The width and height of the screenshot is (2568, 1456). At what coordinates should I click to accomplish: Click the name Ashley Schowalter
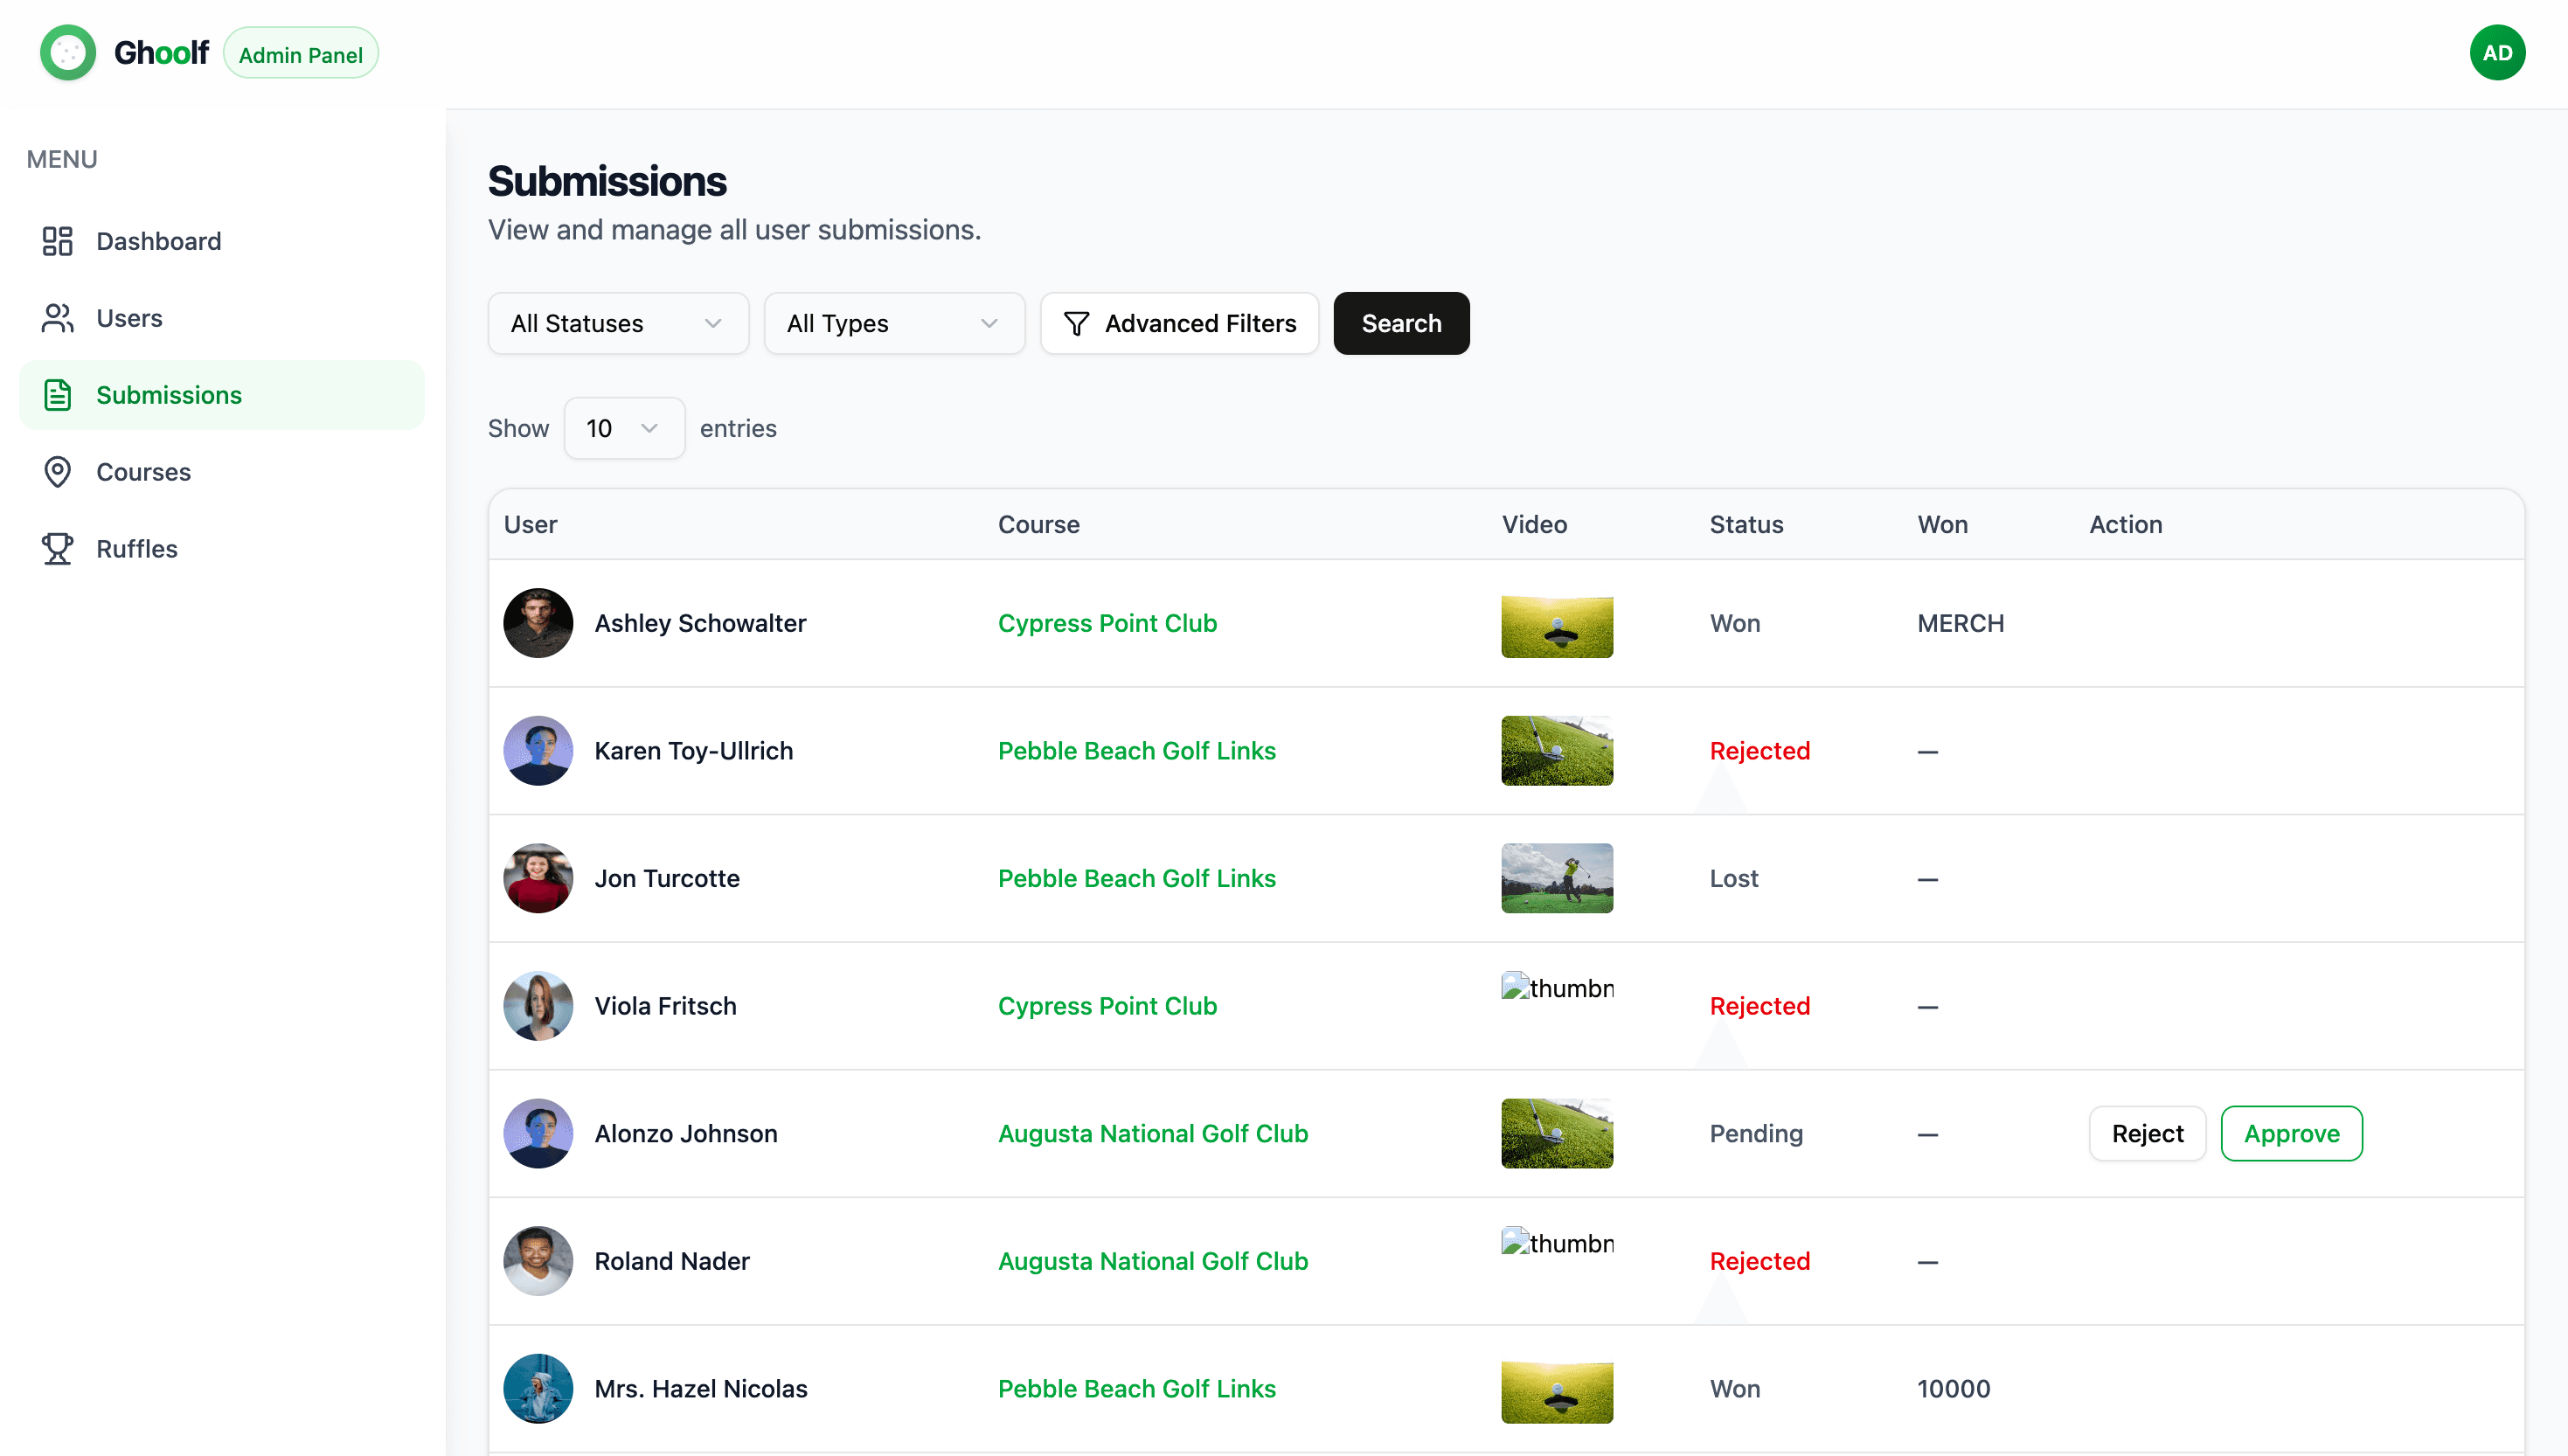[700, 623]
